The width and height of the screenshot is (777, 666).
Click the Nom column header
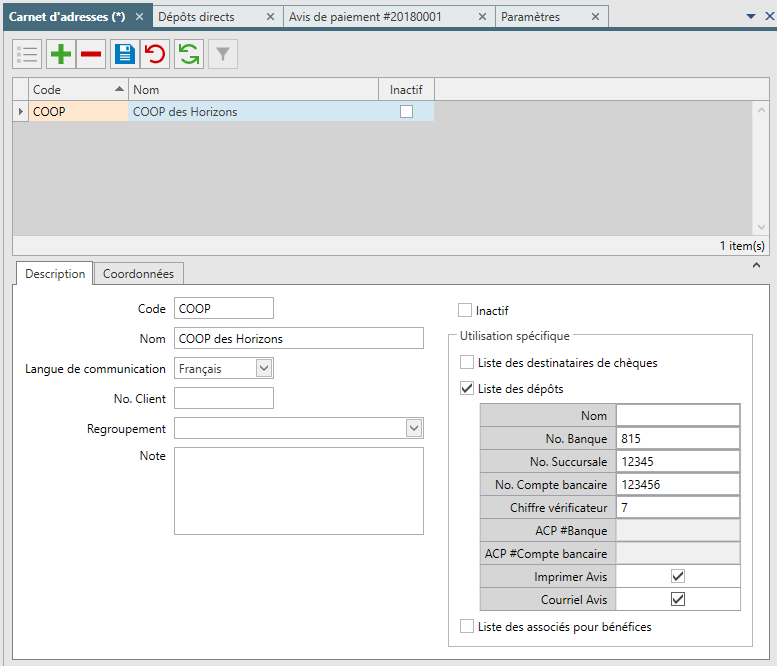[x=253, y=90]
